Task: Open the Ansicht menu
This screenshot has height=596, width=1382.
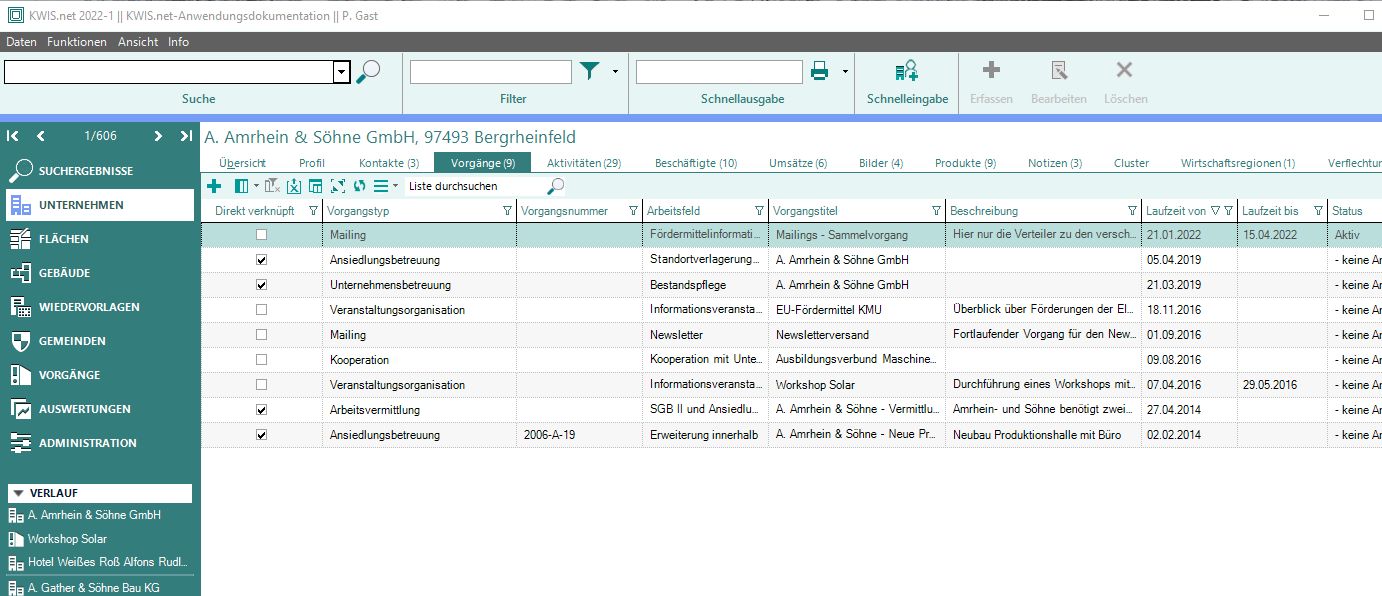Action: [138, 42]
